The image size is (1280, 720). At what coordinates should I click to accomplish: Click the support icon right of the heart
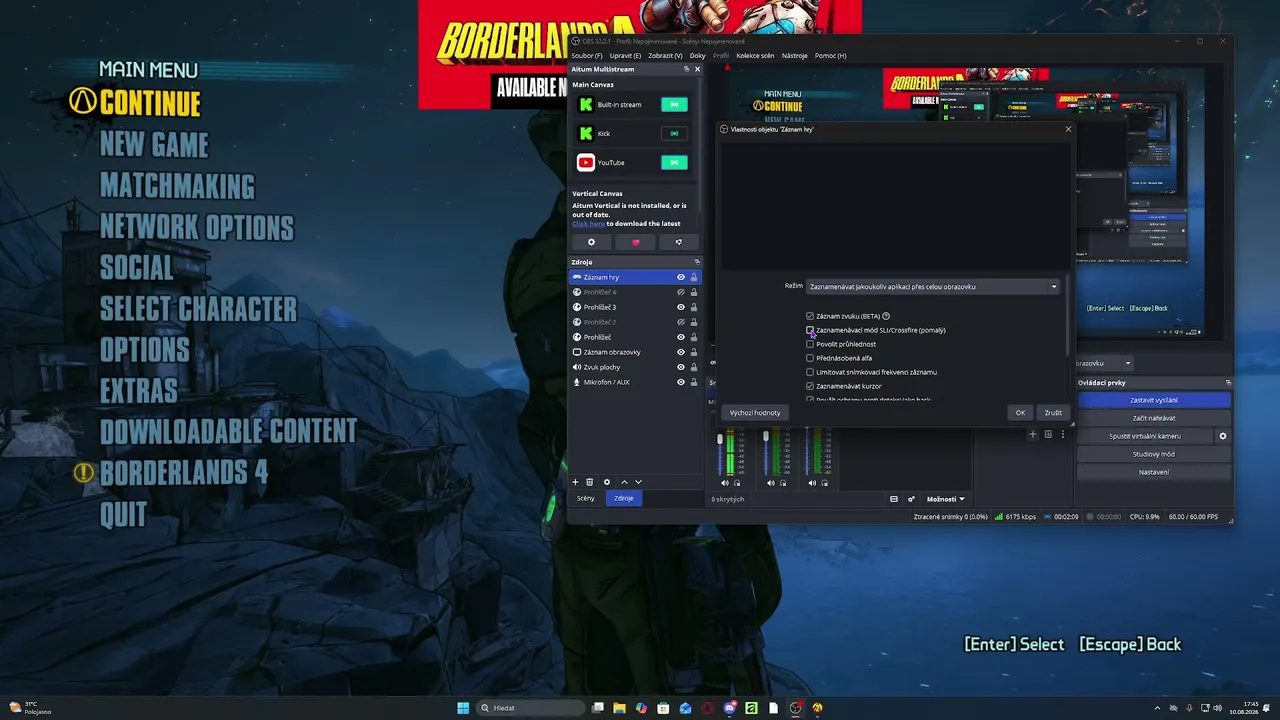coord(679,242)
